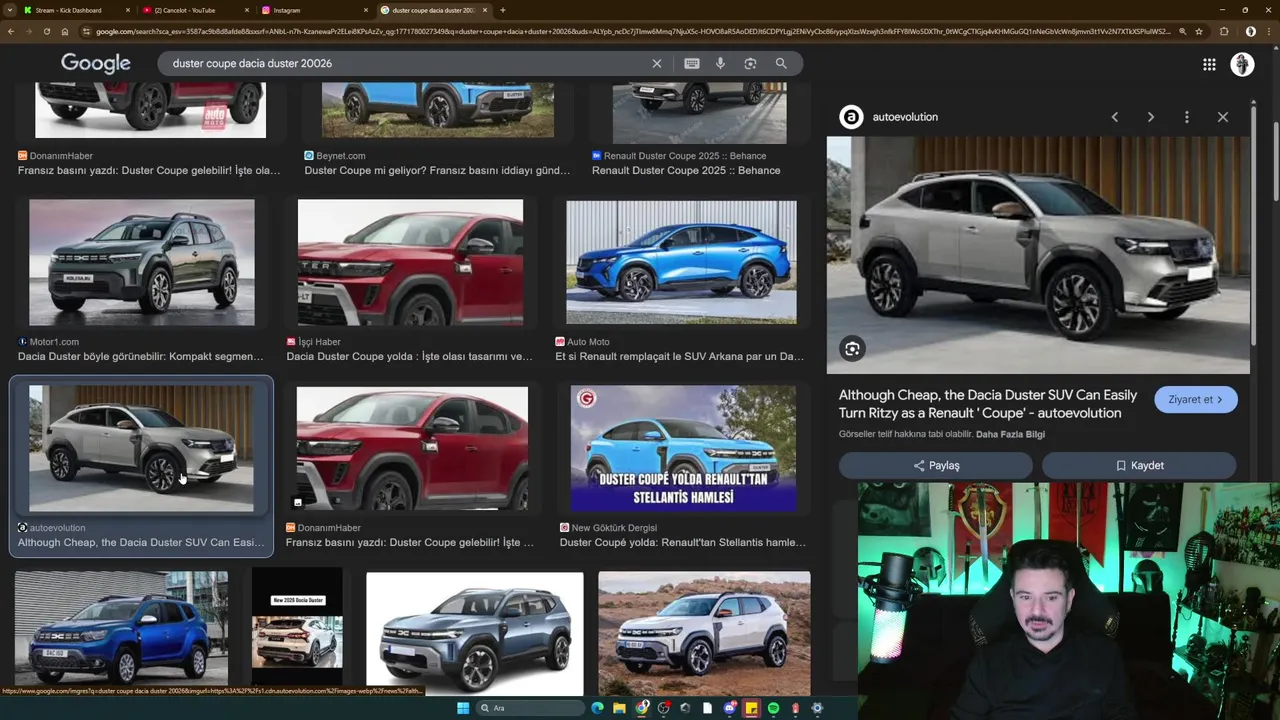Bookmark this page with the star icon

(x=1199, y=31)
